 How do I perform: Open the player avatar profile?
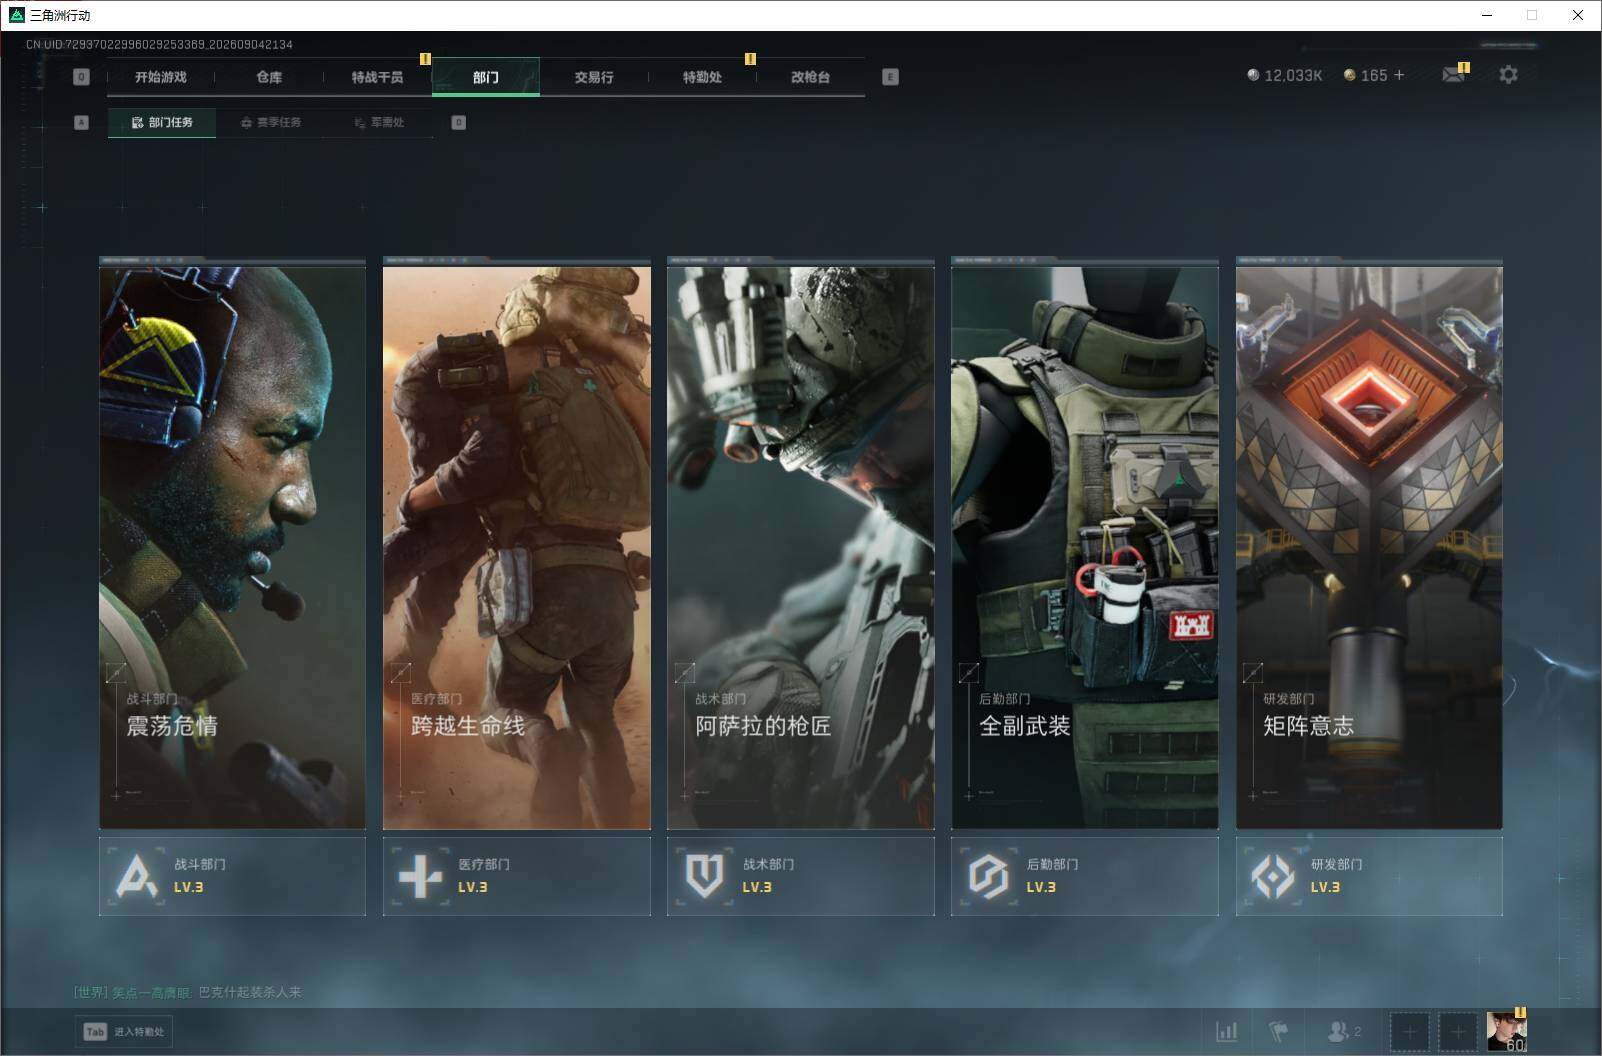point(1506,1031)
